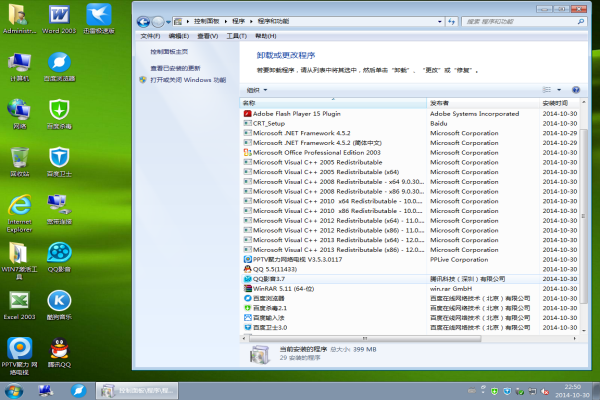The width and height of the screenshot is (600, 400).
Task: Launch Kugou music K icon
Action: point(59,305)
